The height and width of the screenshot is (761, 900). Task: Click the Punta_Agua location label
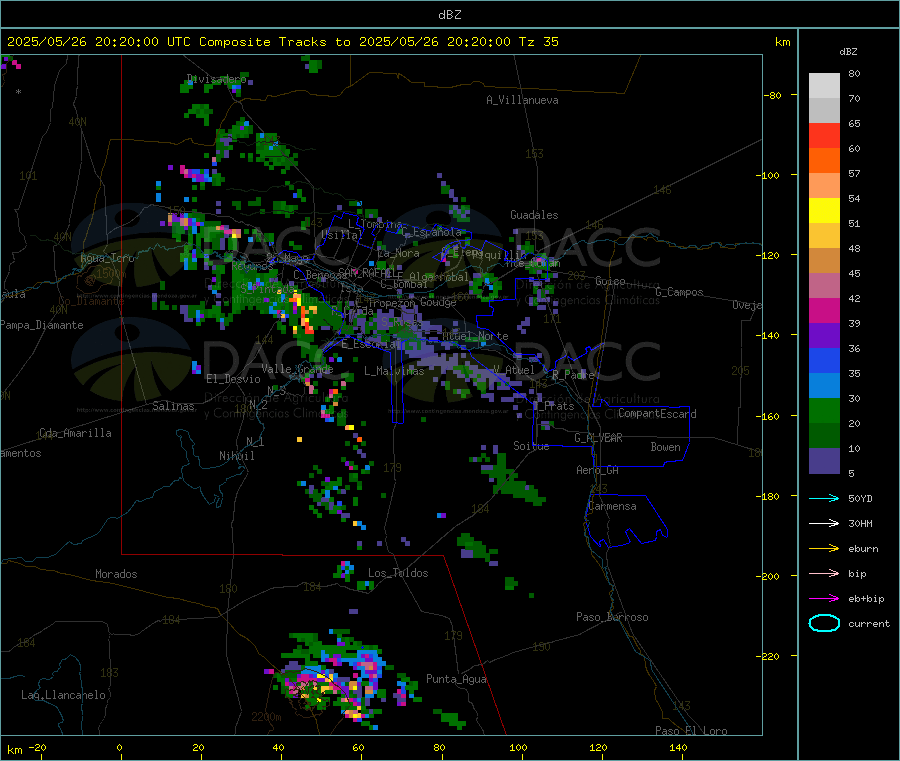tap(456, 679)
